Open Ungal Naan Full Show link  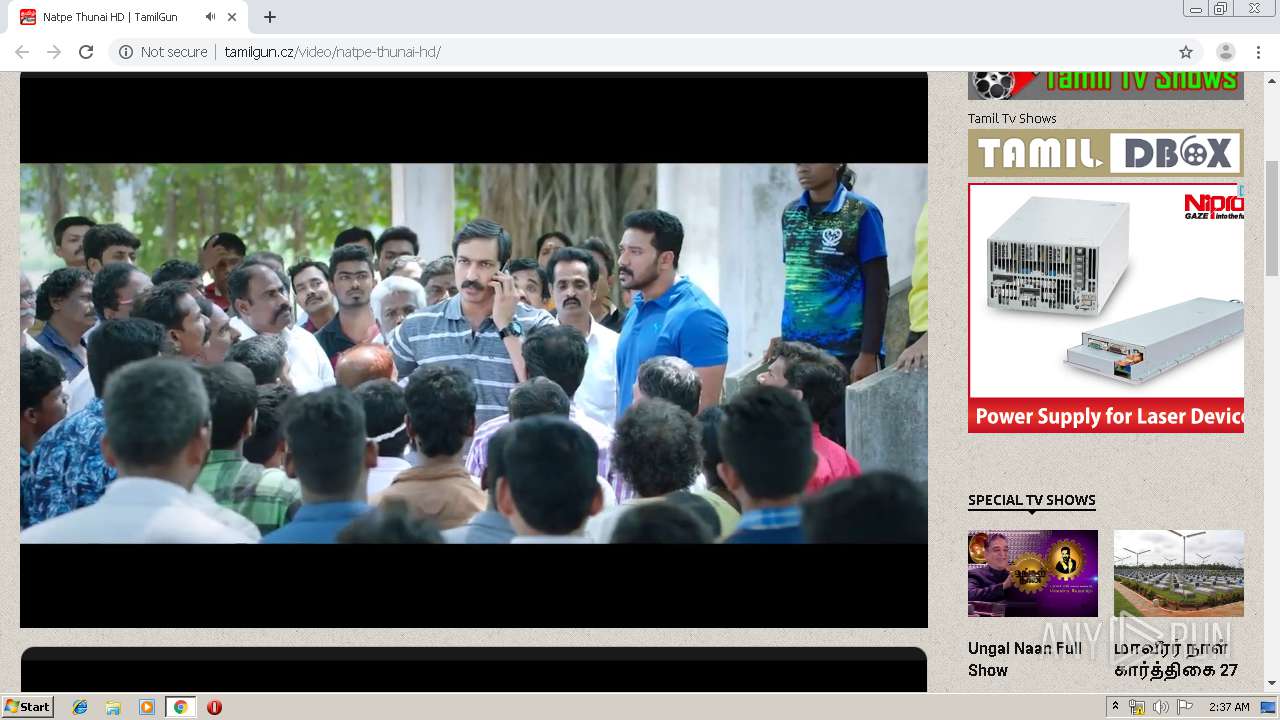1026,659
